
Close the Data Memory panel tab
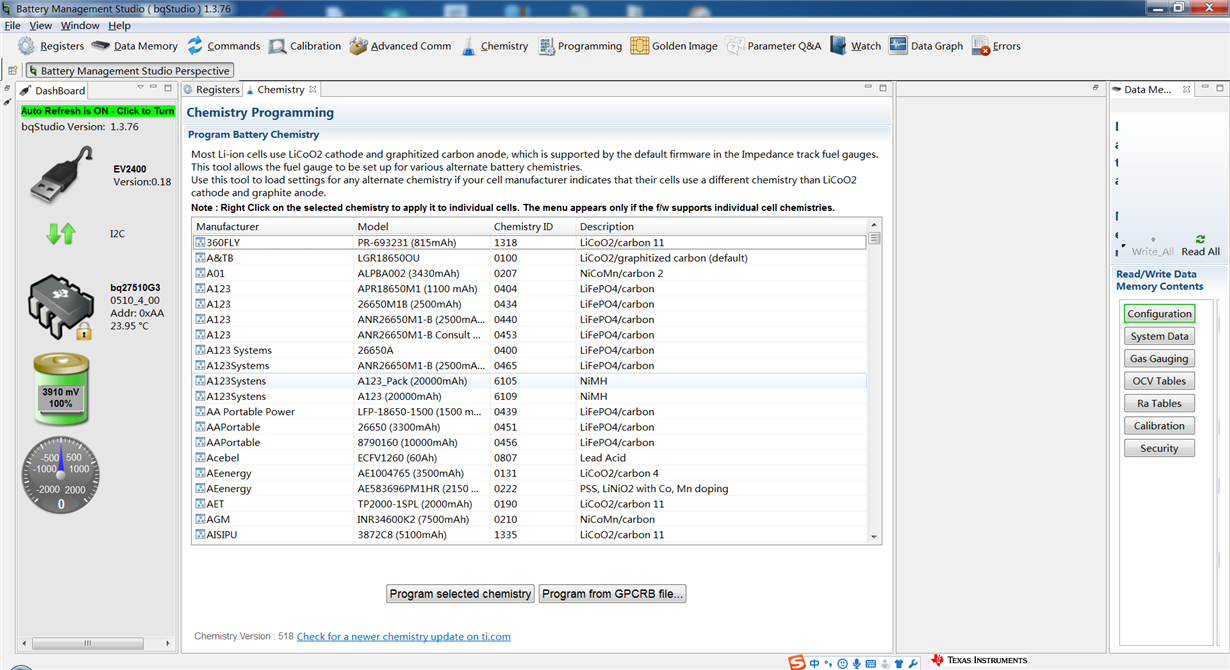(1187, 89)
